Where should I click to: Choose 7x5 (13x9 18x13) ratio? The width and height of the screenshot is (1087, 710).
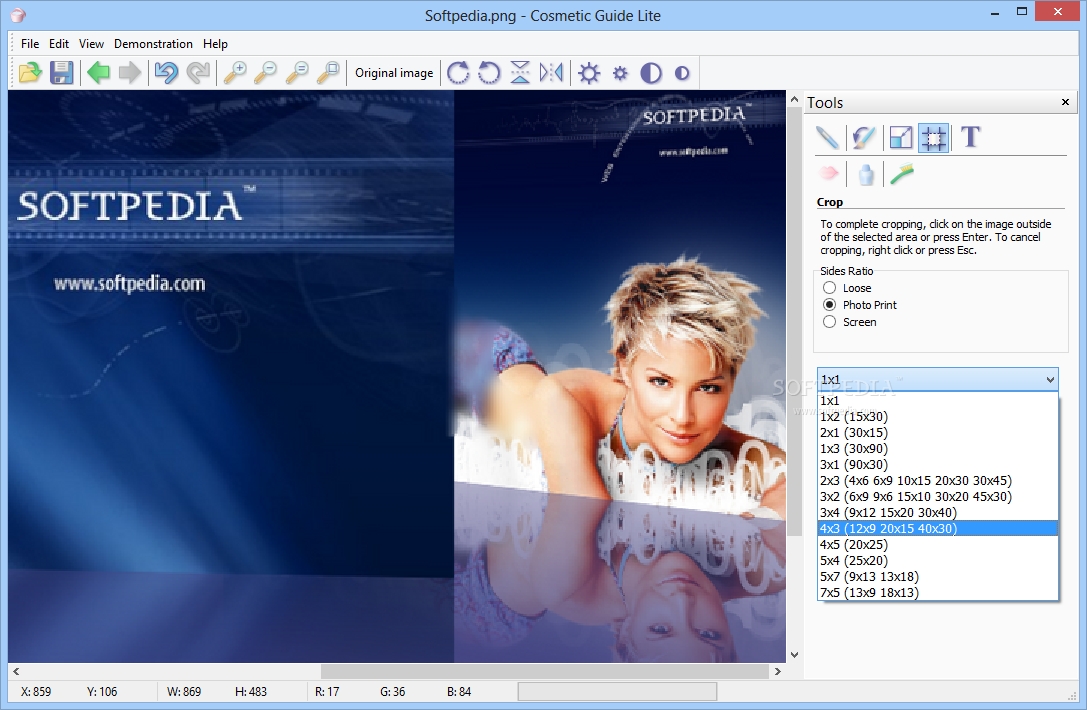938,592
